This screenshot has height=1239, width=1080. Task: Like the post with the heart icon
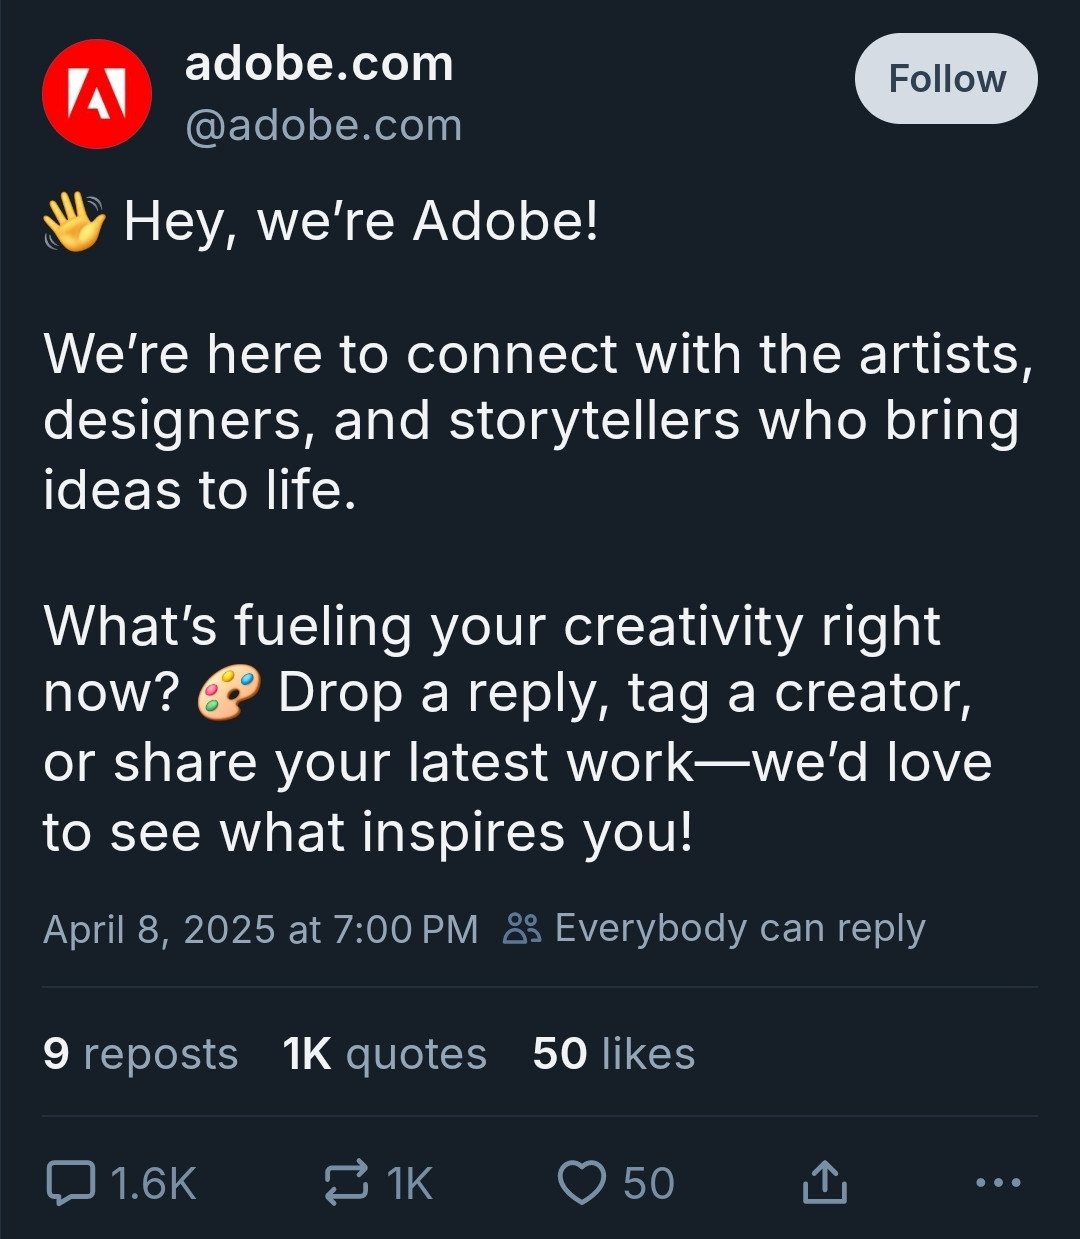coord(581,1183)
